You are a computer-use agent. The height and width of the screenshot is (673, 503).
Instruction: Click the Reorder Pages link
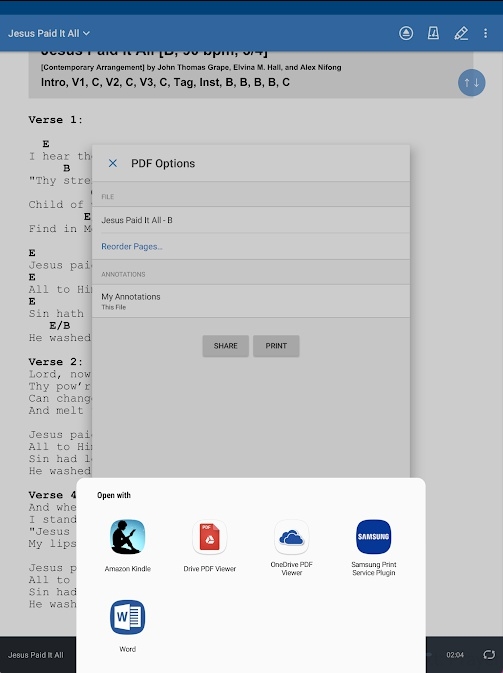132,246
